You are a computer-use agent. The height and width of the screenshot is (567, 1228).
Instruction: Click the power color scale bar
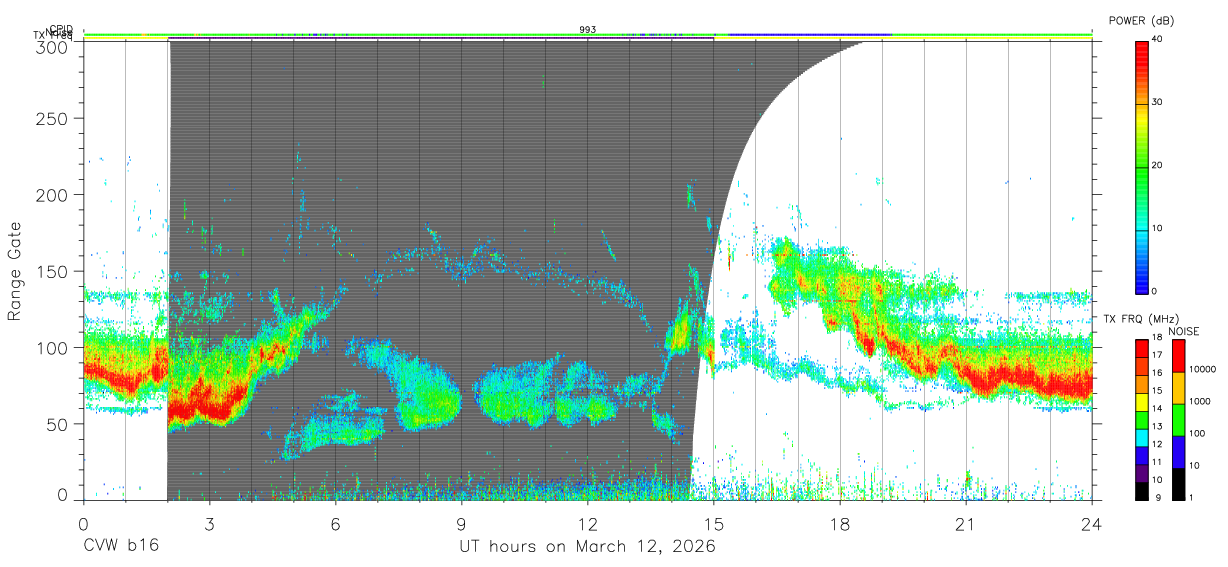[x=1141, y=166]
